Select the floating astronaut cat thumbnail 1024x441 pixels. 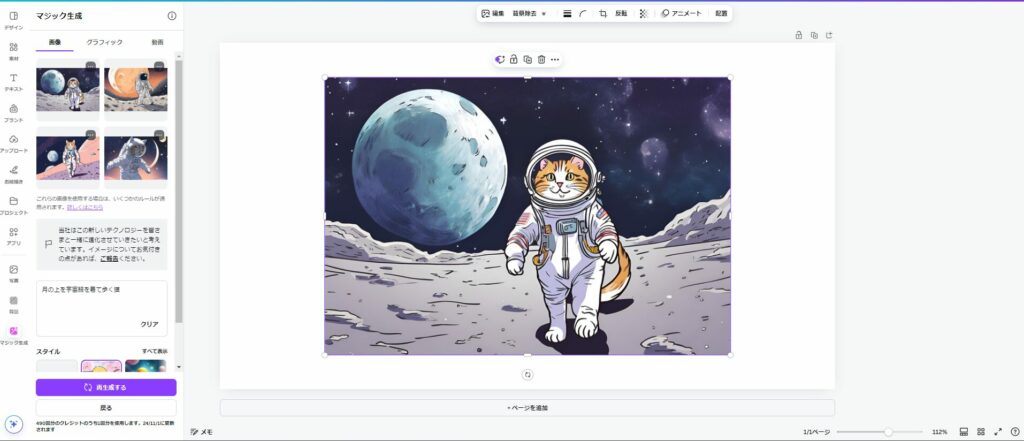coord(136,157)
